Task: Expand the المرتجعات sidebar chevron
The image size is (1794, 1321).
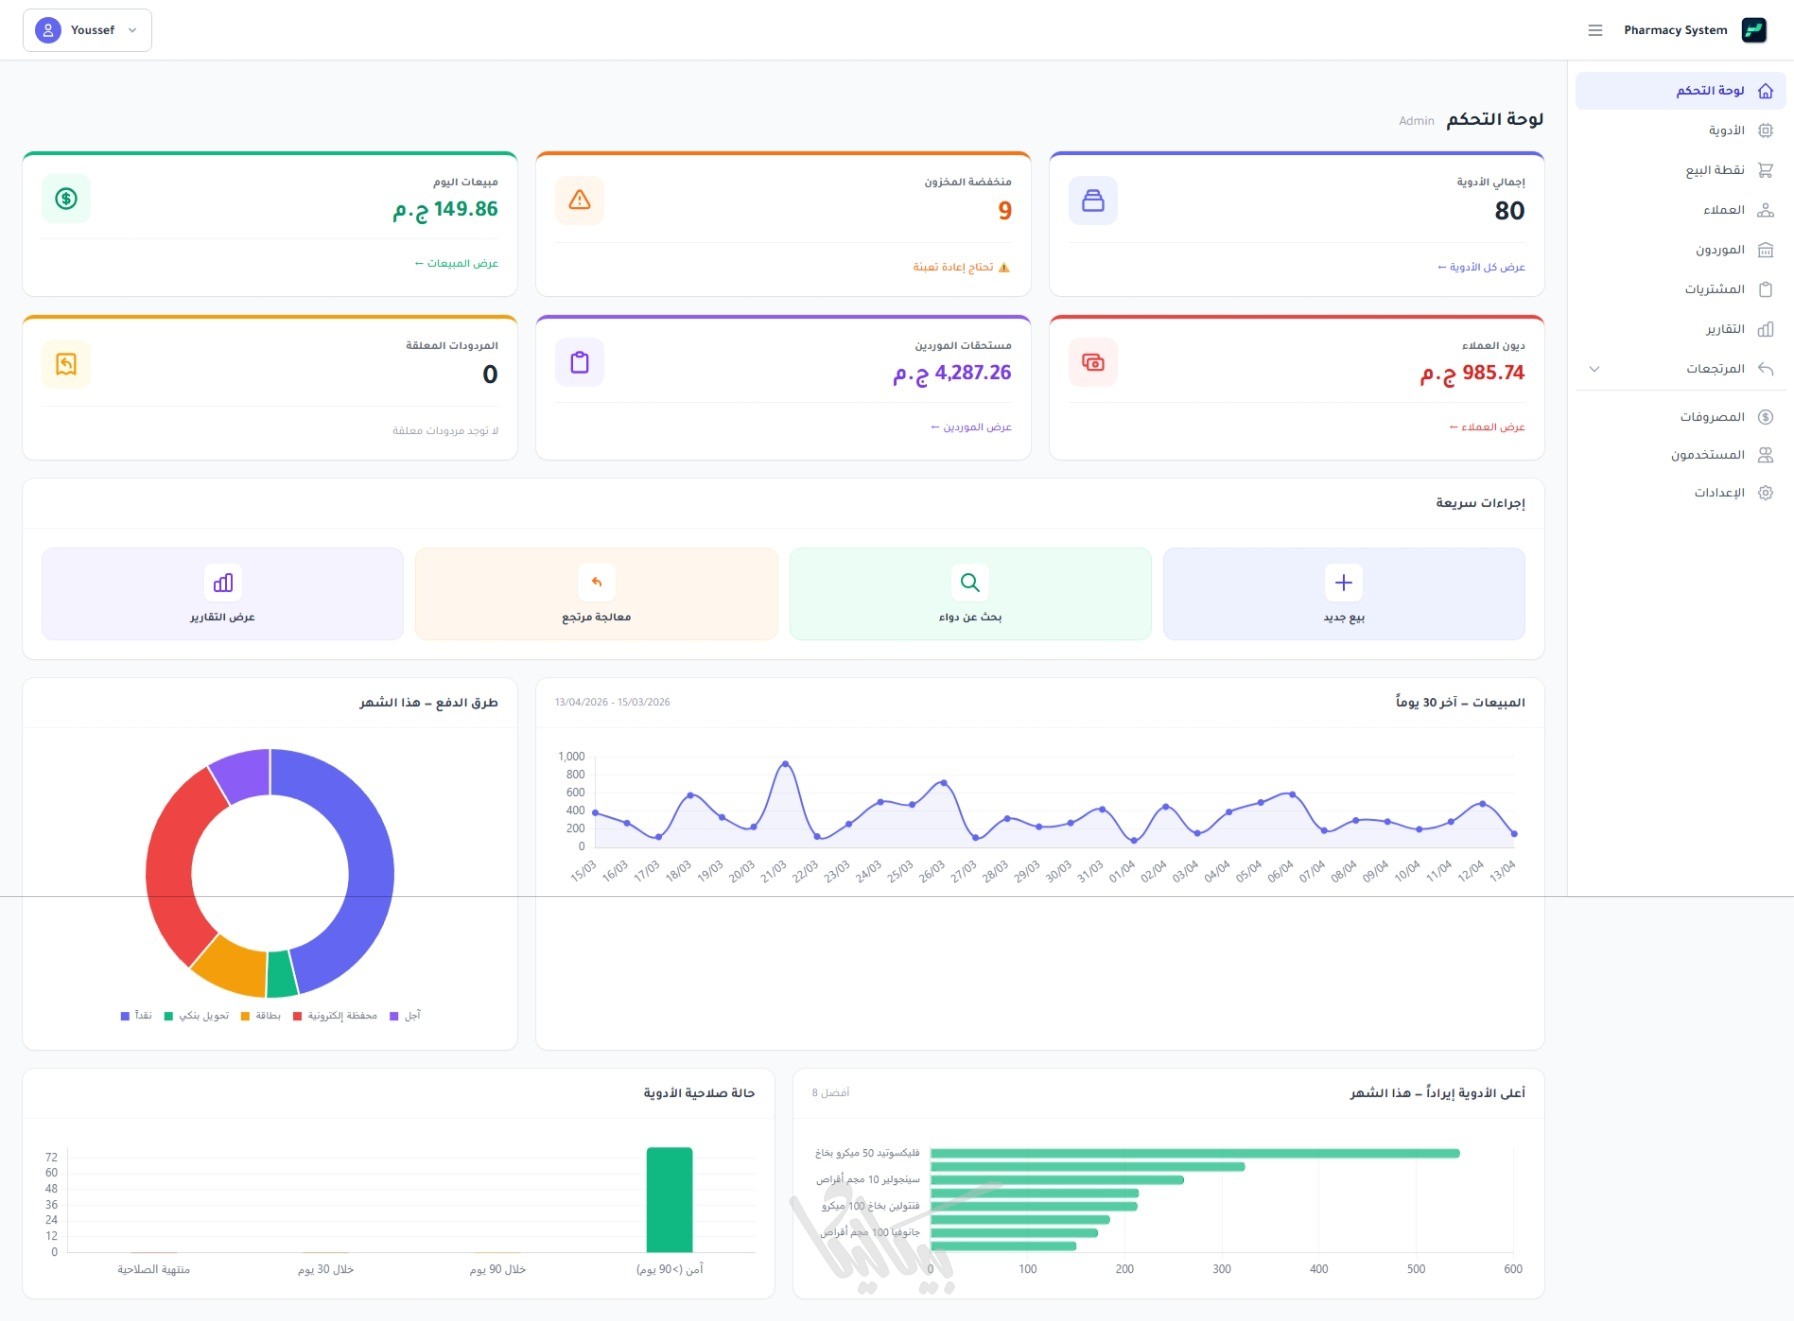Action: pyautogui.click(x=1594, y=369)
